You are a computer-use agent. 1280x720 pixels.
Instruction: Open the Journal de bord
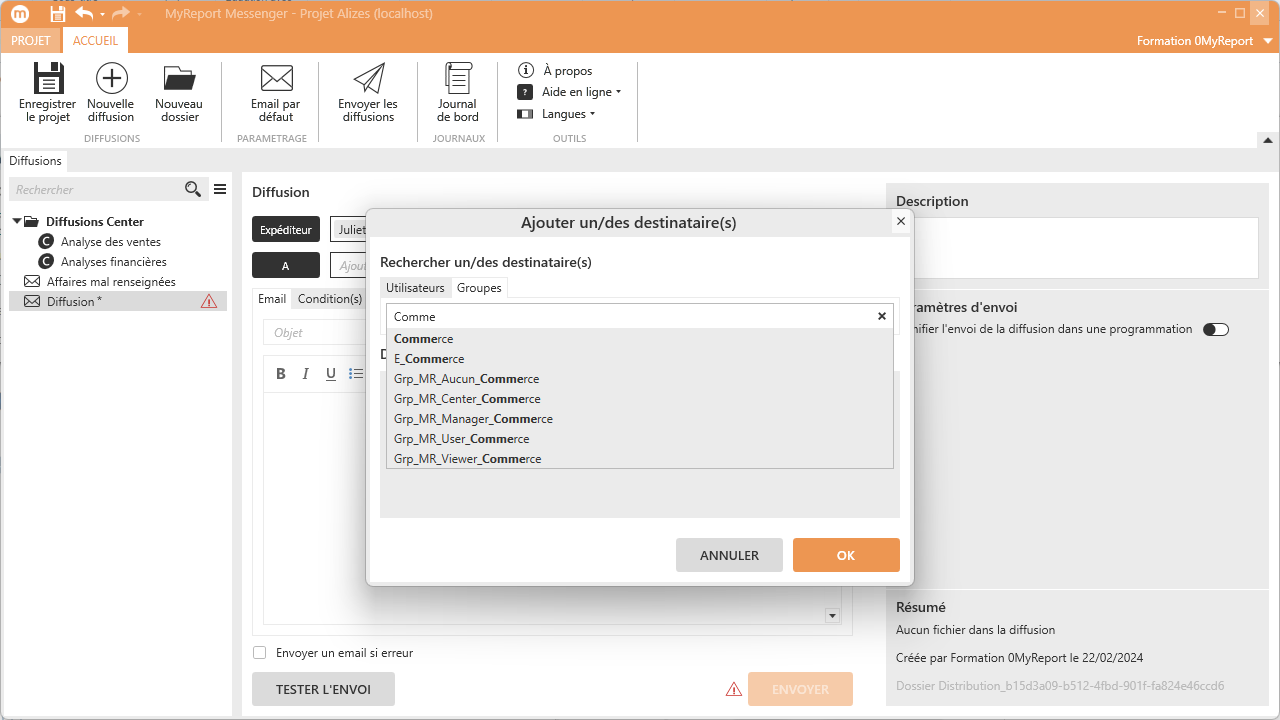458,80
